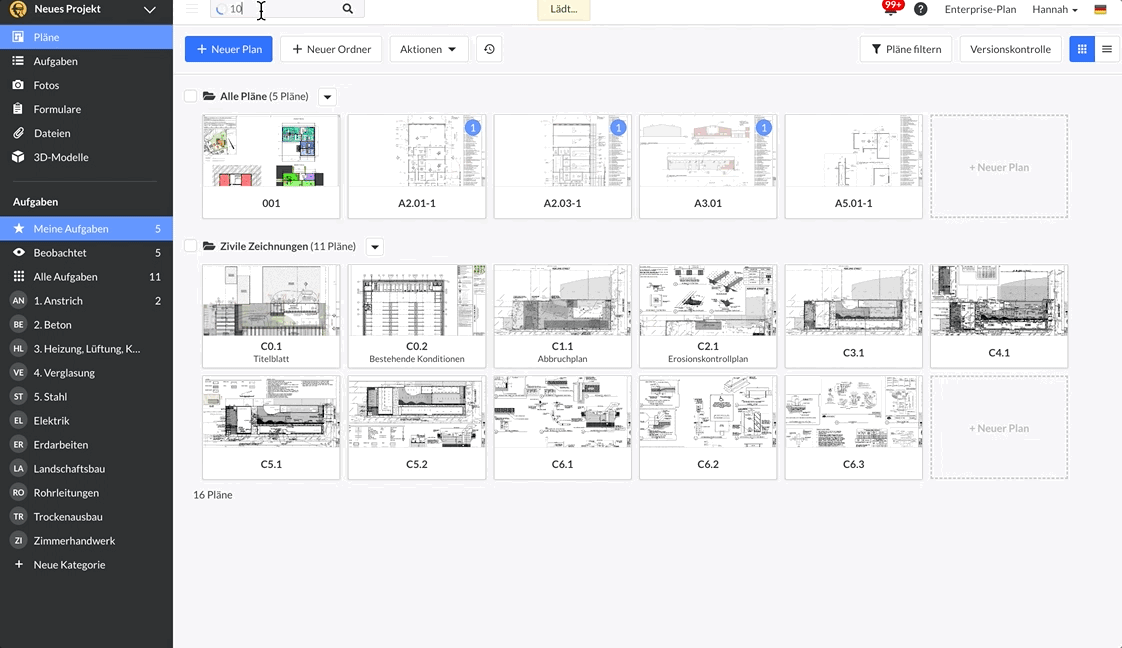Open the Hannah user menu
The height and width of the screenshot is (648, 1122).
[1055, 9]
